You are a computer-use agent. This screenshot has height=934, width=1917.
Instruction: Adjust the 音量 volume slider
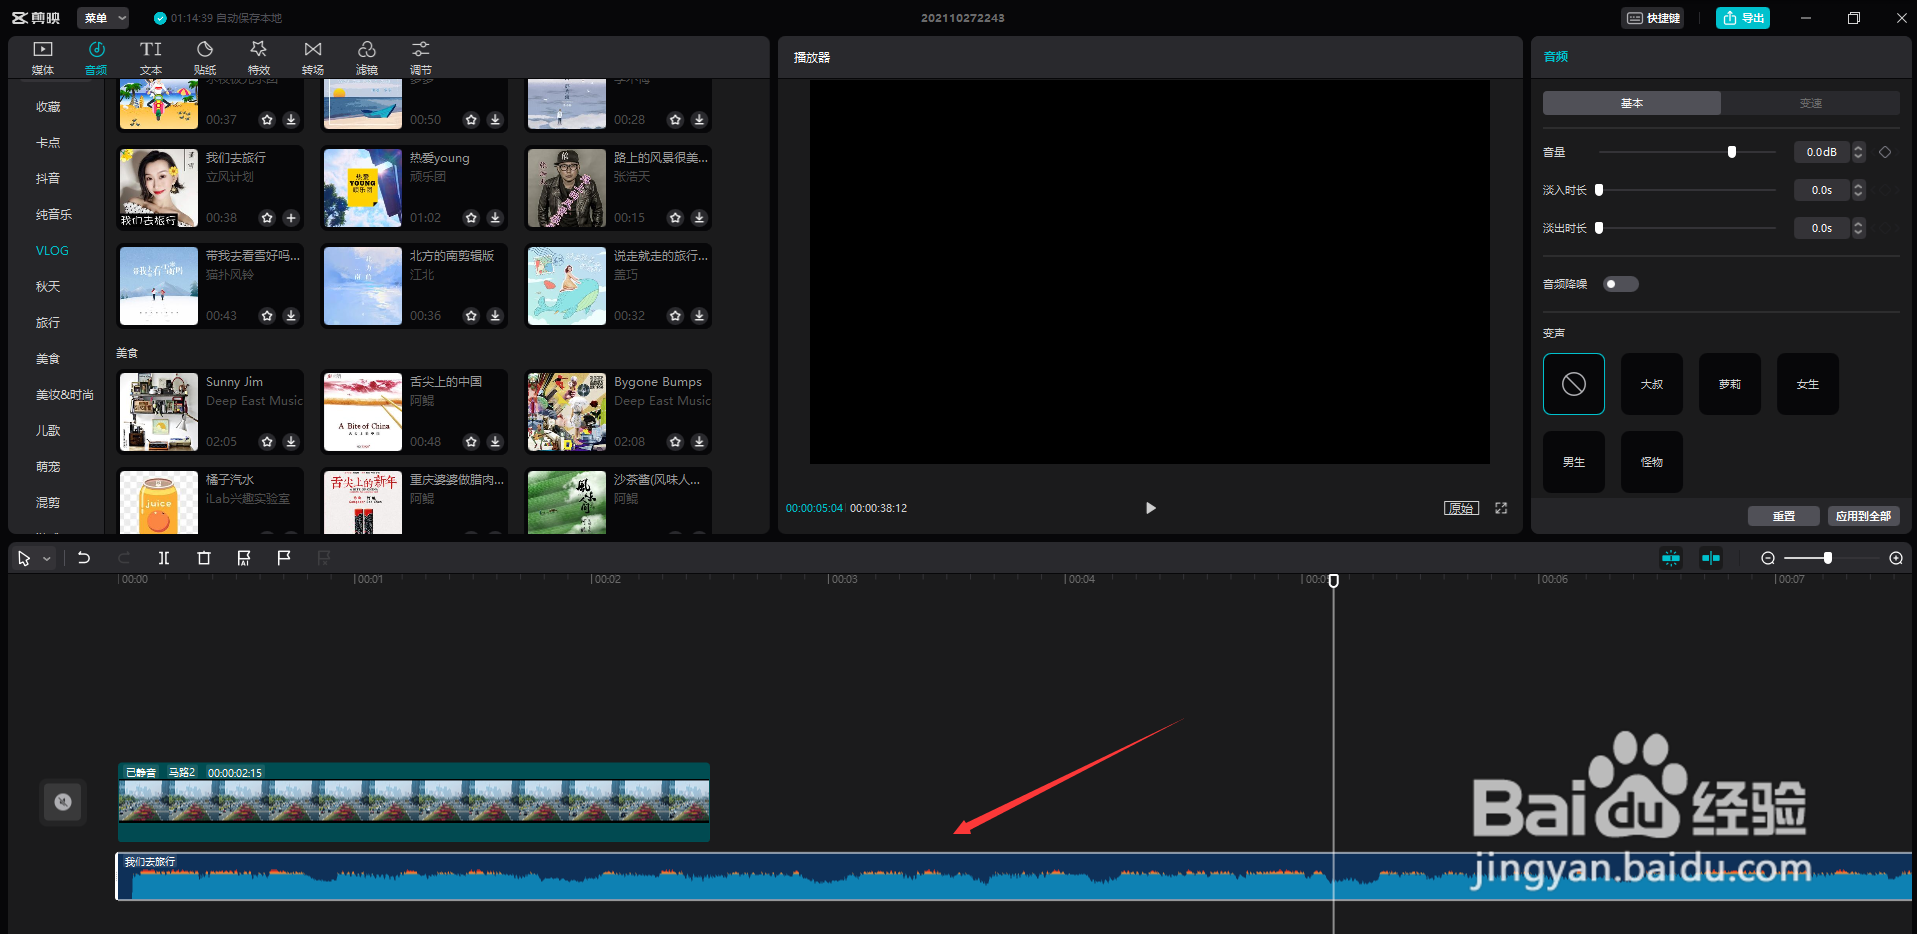tap(1732, 152)
